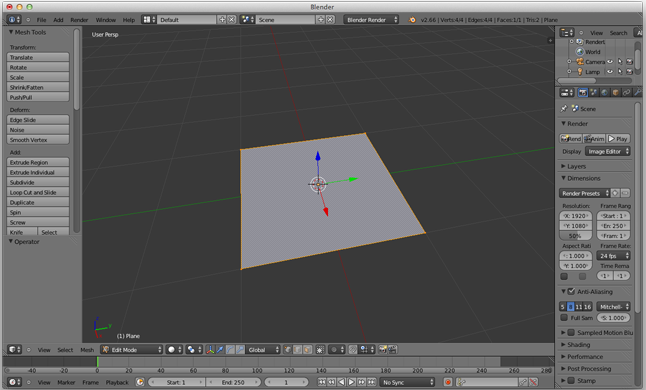Toggle the 3D manipulator widget icon

(210, 350)
